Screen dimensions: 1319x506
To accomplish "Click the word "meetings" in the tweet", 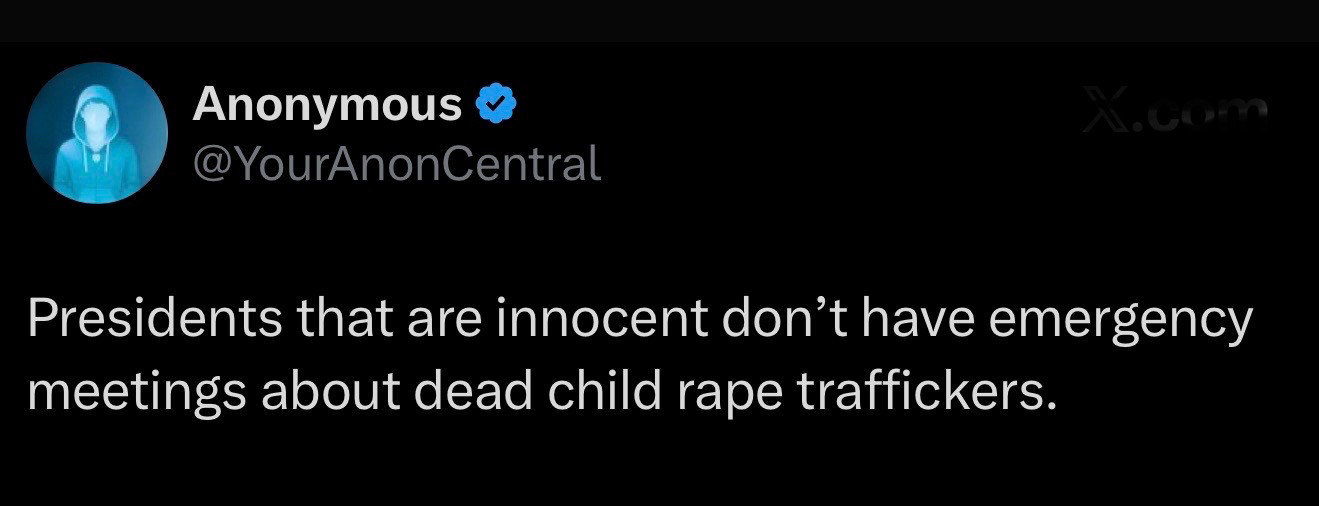I will [136, 393].
